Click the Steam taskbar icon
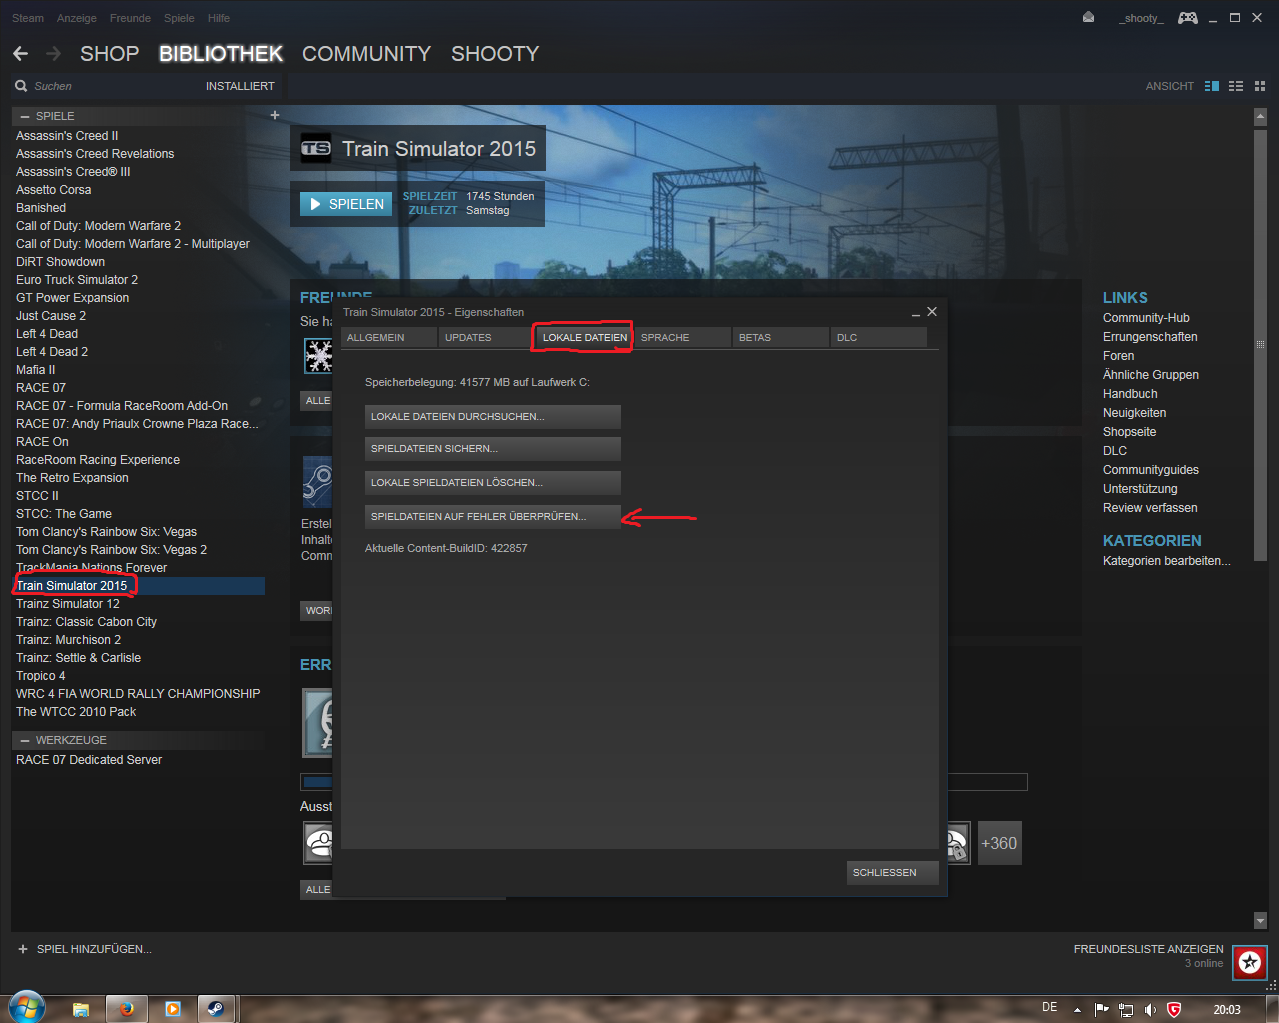Viewport: 1279px width, 1023px height. (215, 1009)
